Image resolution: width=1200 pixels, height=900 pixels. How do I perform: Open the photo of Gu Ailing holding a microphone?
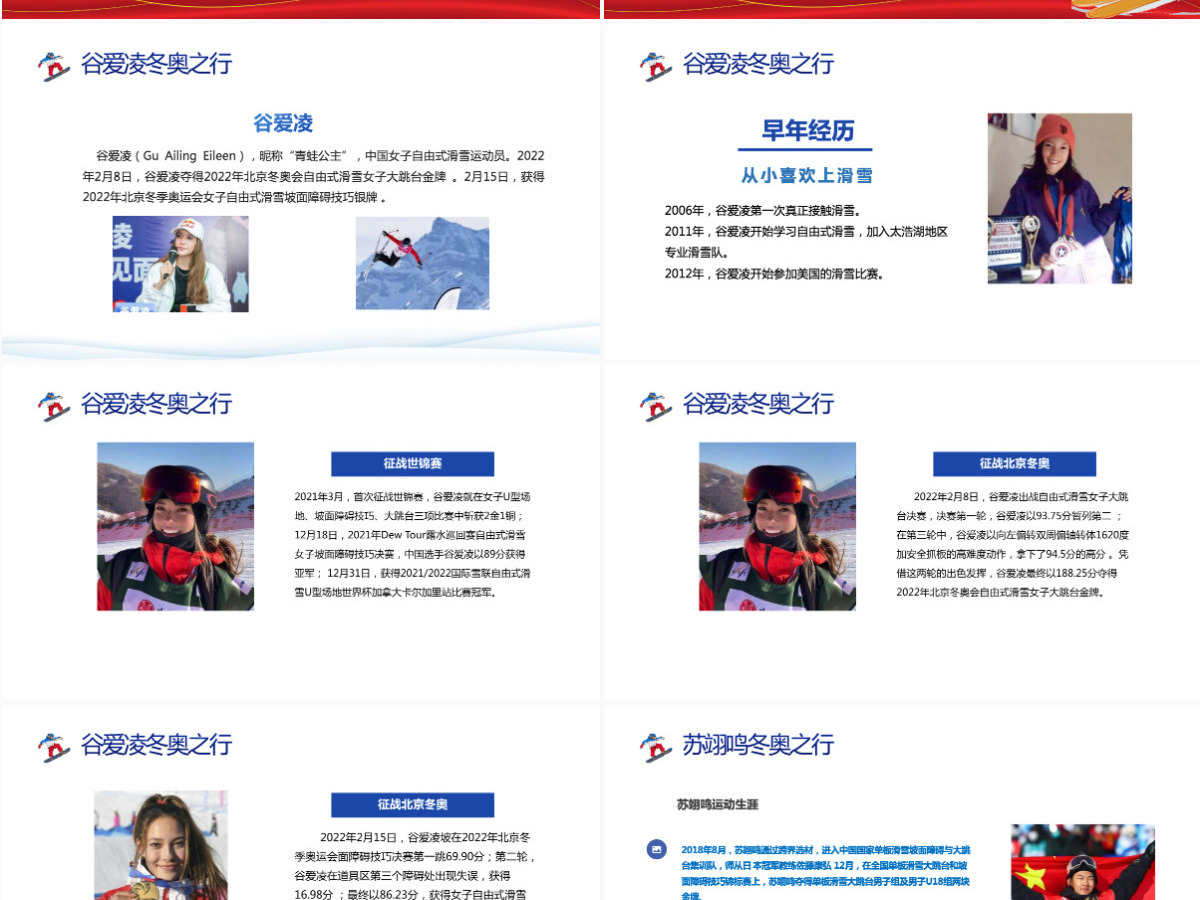tap(180, 264)
